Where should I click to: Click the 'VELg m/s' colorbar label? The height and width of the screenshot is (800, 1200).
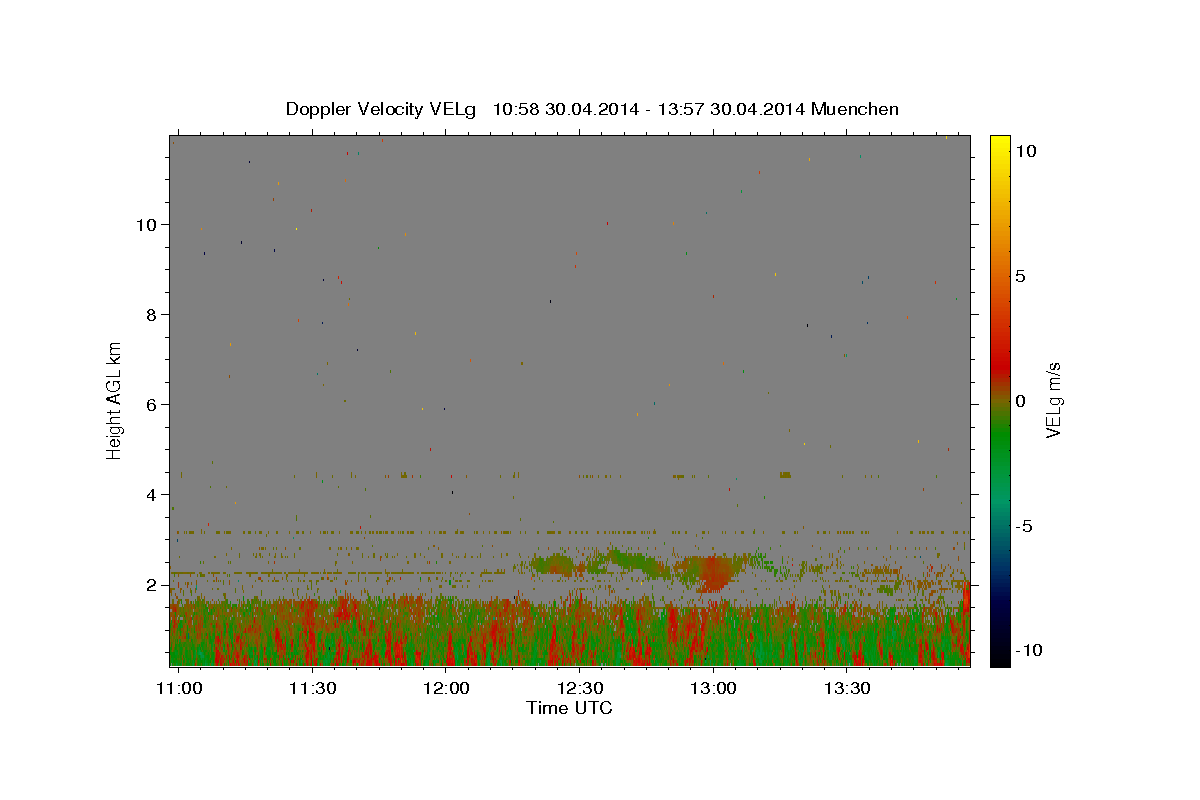point(1053,399)
